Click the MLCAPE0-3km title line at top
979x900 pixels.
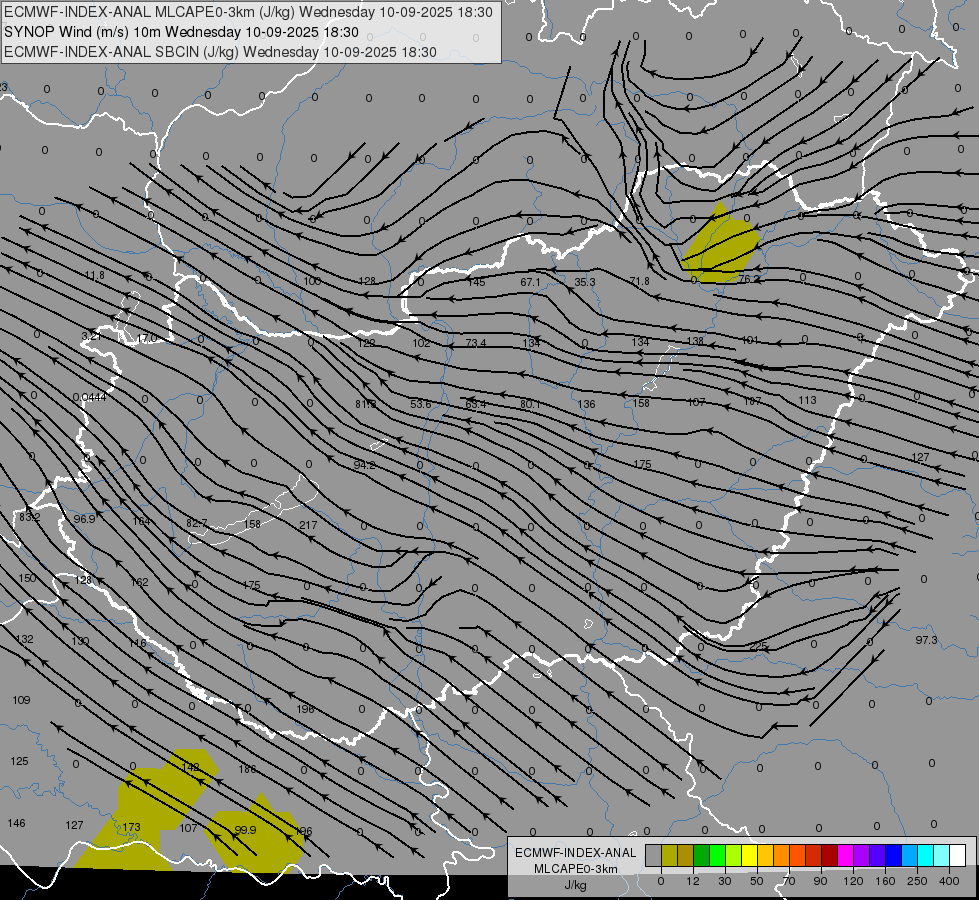[x=248, y=12]
